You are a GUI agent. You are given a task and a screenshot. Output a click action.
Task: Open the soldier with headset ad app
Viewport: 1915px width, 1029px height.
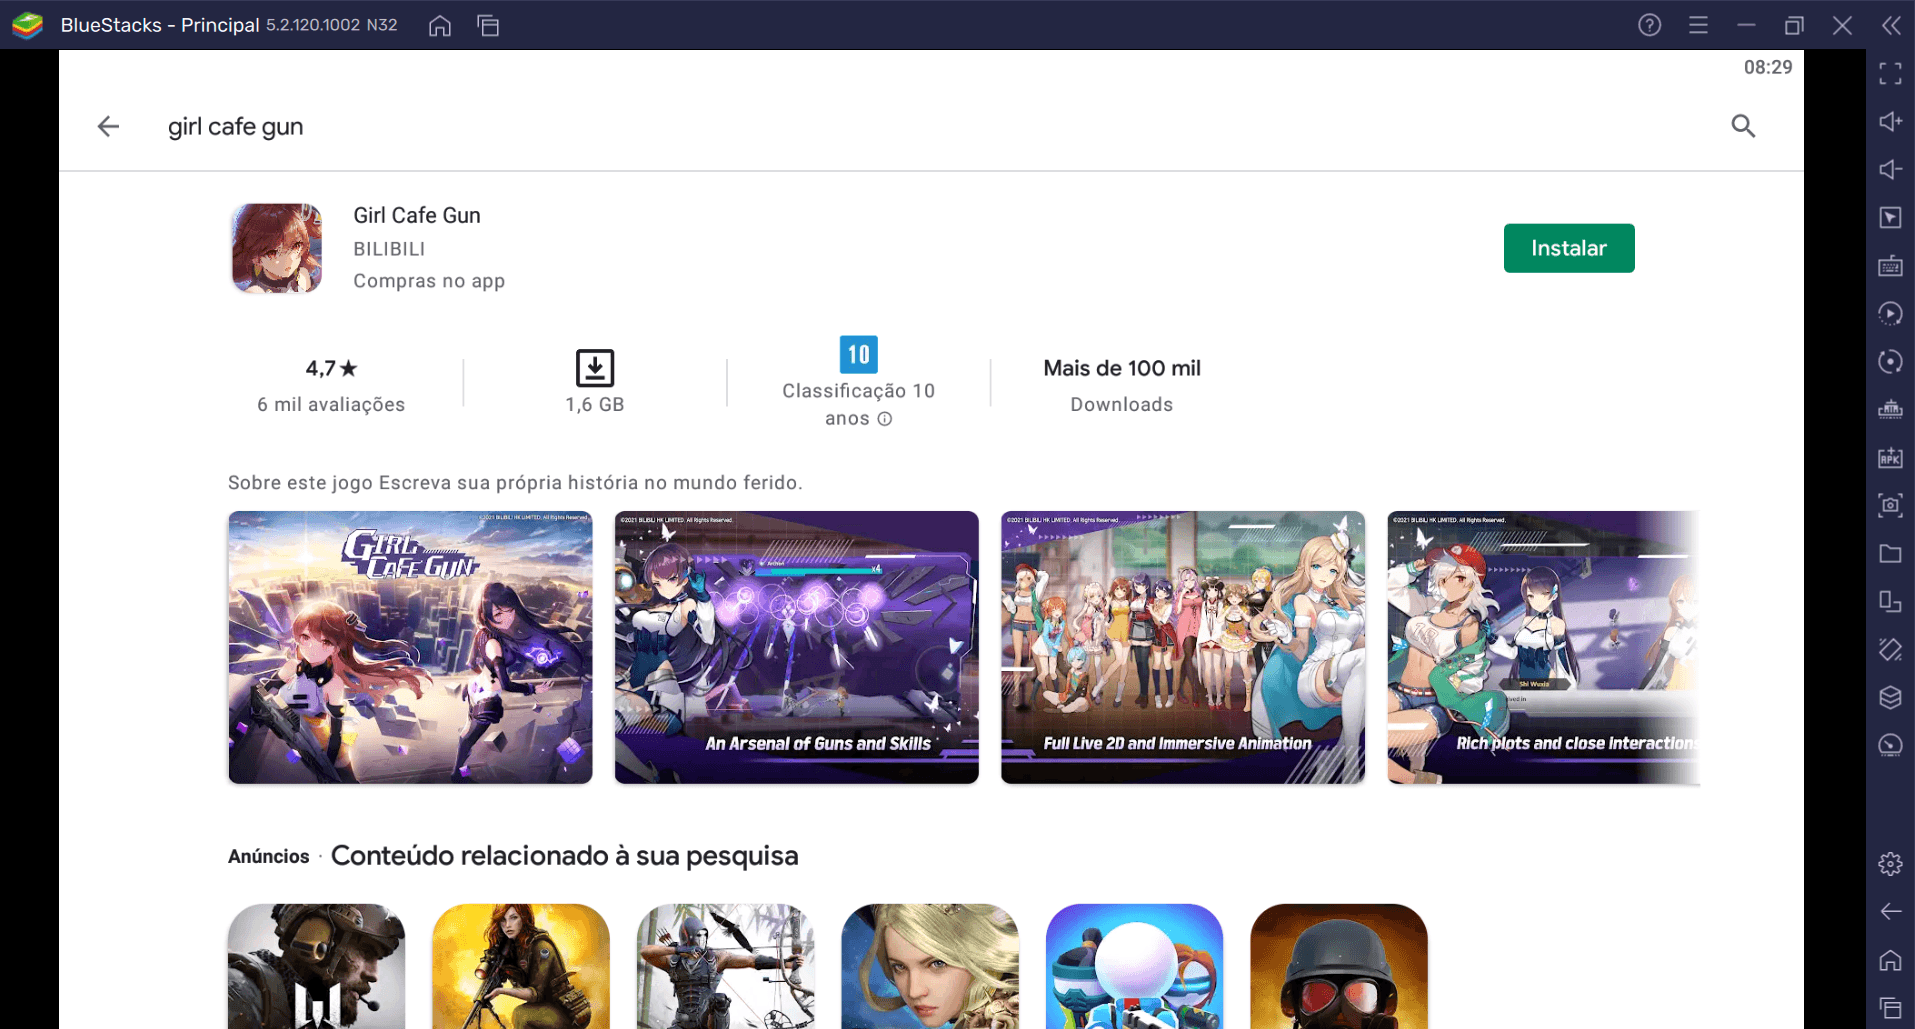pyautogui.click(x=317, y=966)
